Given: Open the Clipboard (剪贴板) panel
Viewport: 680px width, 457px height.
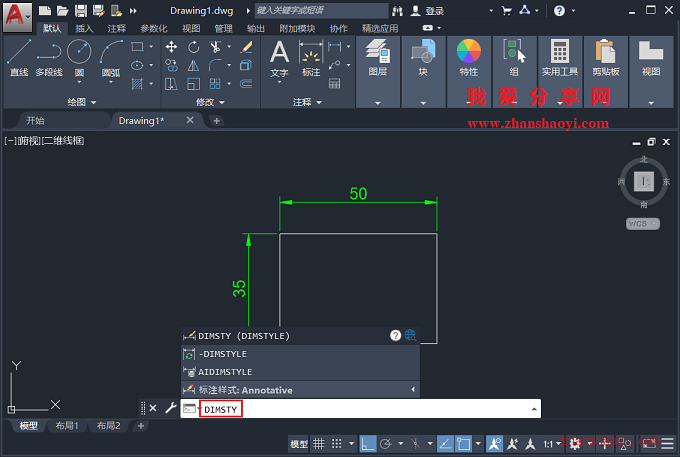Looking at the screenshot, I should tap(605, 72).
